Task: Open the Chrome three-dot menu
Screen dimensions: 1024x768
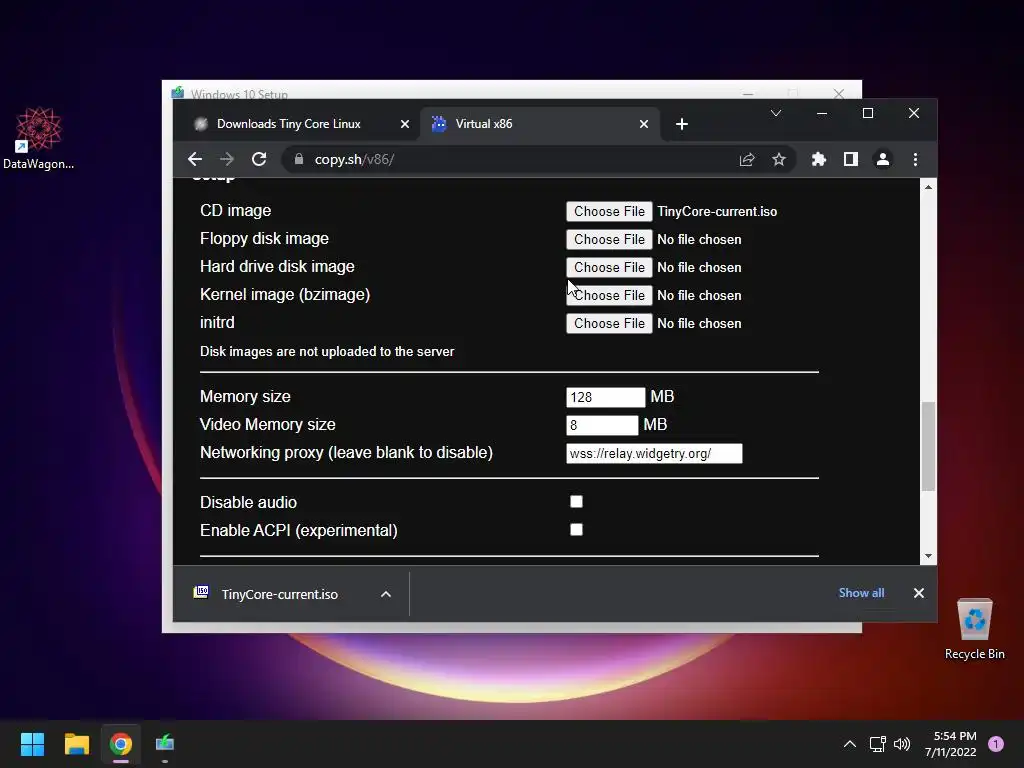Action: (915, 159)
